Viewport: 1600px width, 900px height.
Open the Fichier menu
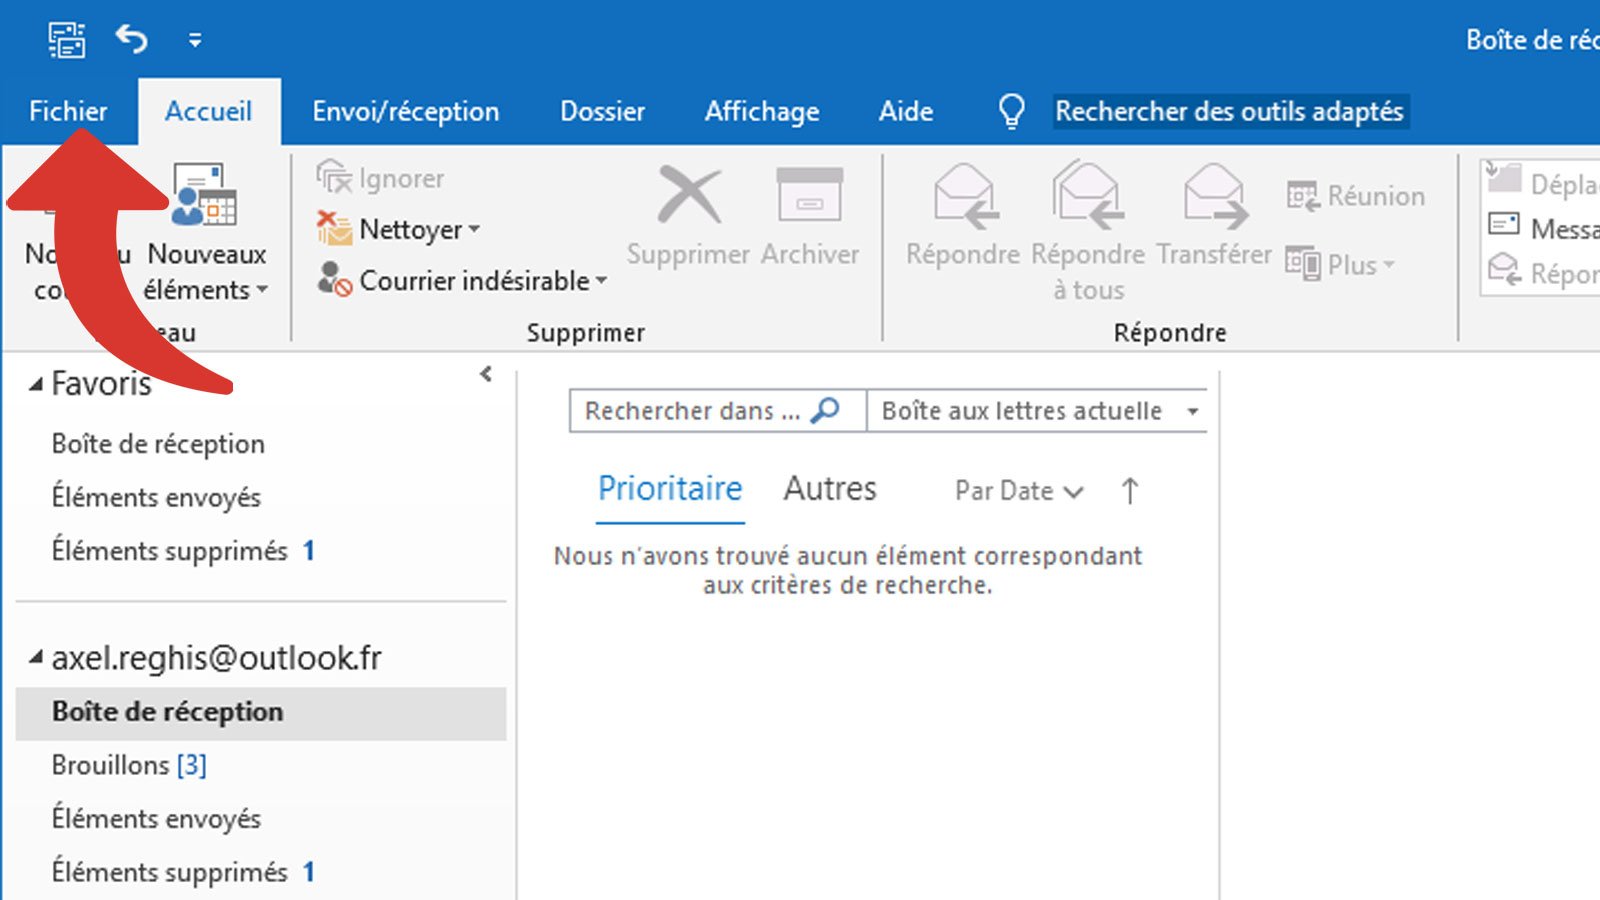click(x=67, y=111)
